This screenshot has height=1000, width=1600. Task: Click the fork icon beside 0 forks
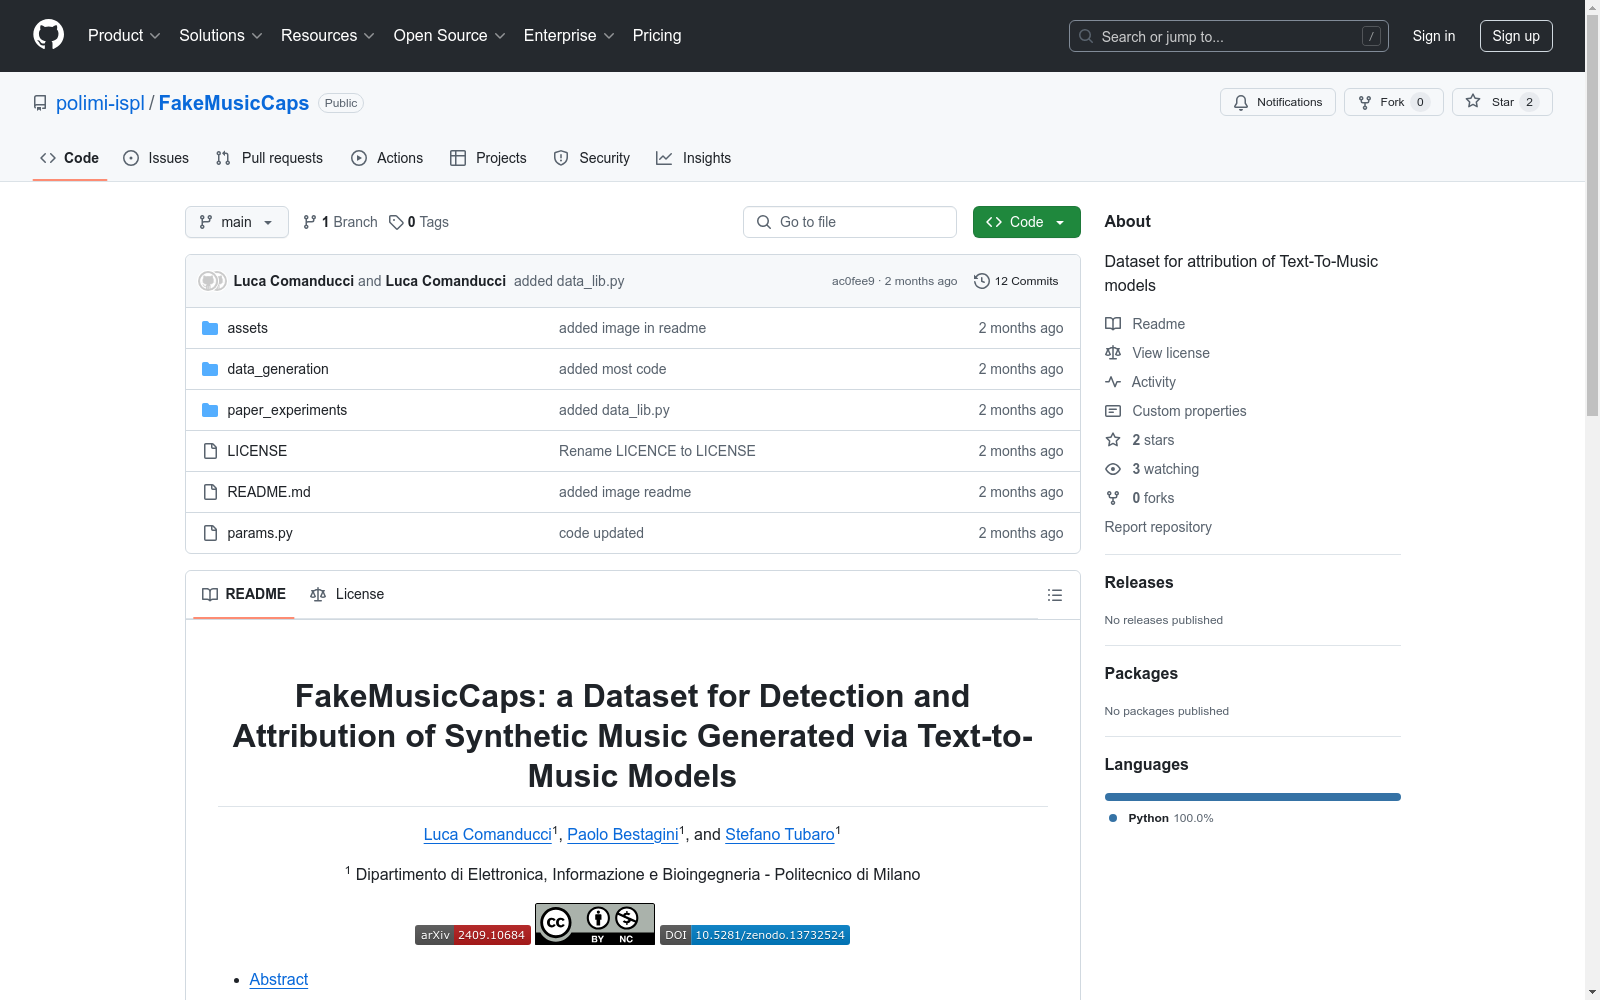(x=1113, y=498)
